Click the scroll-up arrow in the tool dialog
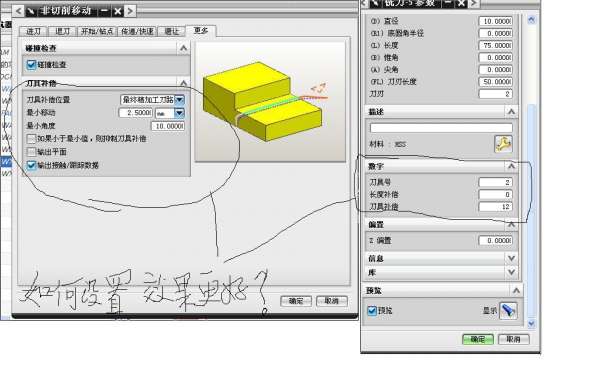 click(531, 19)
